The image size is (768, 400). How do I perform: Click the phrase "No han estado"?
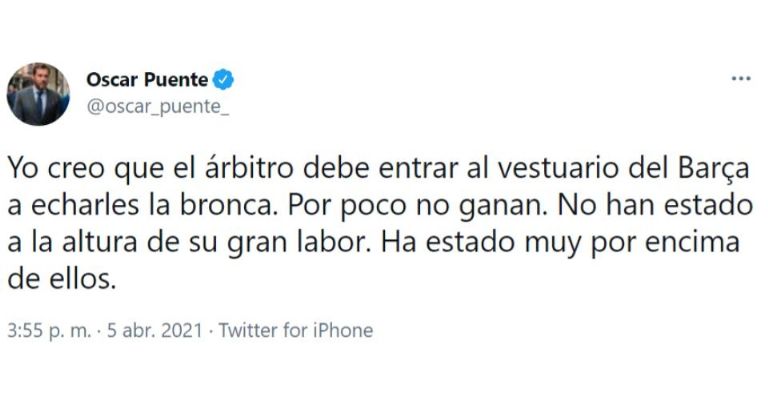[625, 206]
